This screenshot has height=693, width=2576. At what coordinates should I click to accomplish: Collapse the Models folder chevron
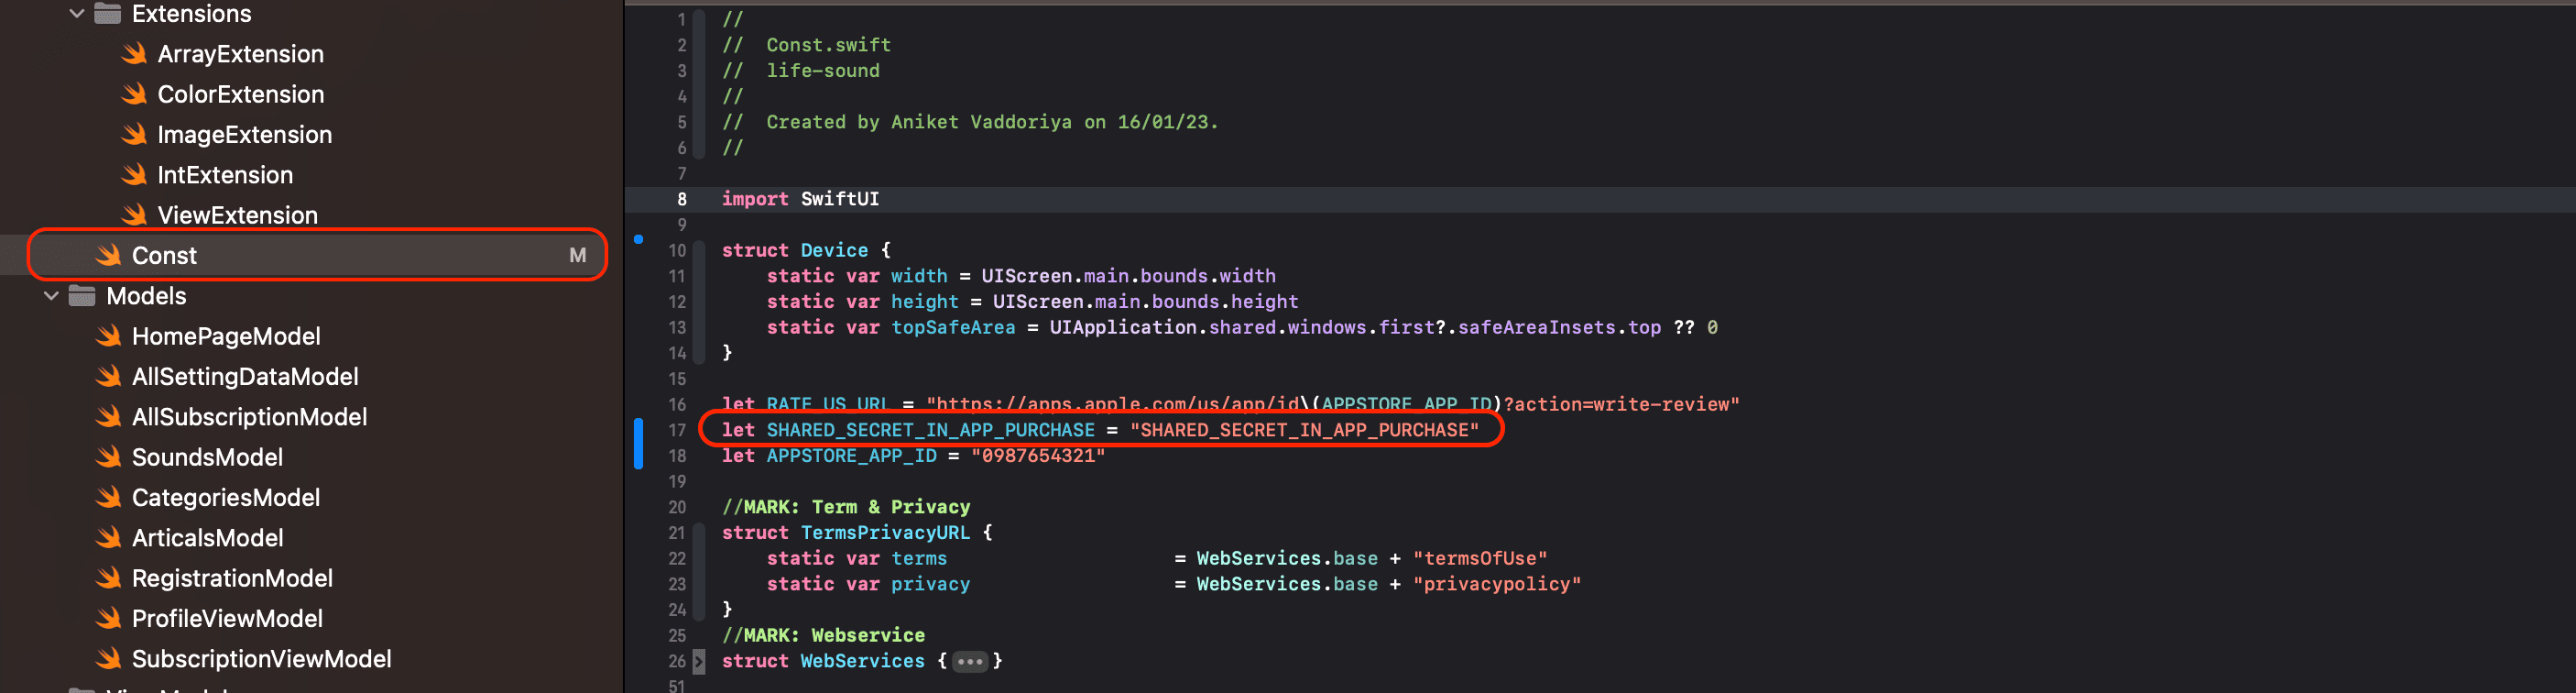tap(51, 296)
